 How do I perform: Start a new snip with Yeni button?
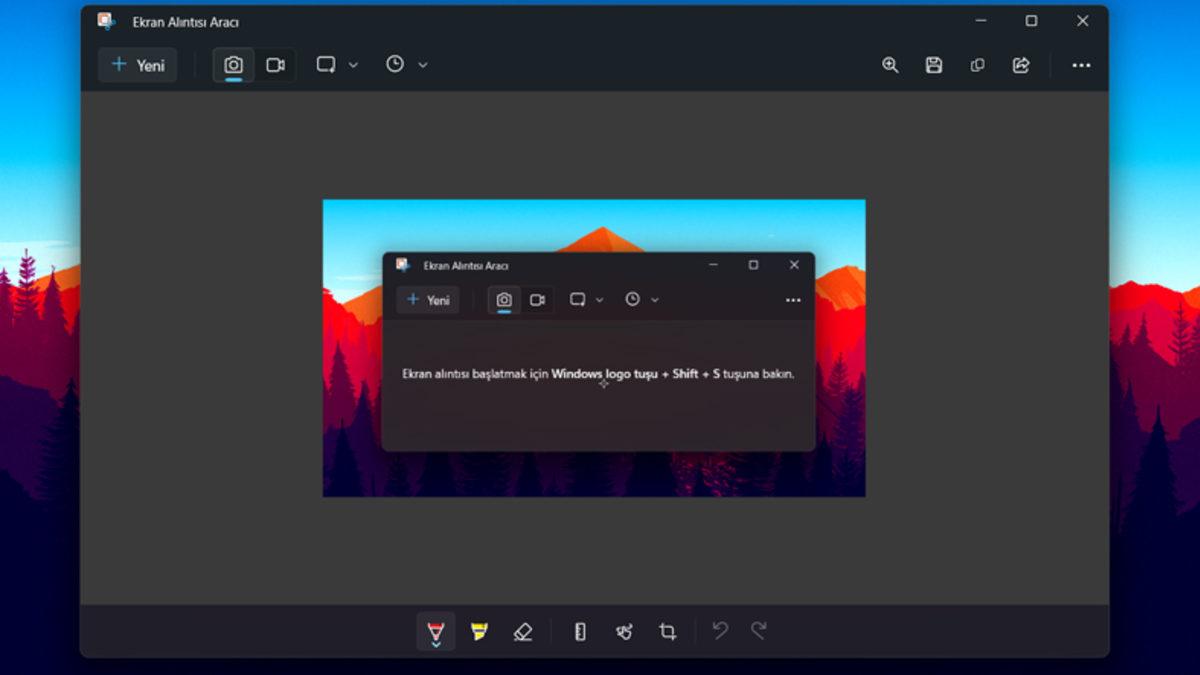pos(137,64)
